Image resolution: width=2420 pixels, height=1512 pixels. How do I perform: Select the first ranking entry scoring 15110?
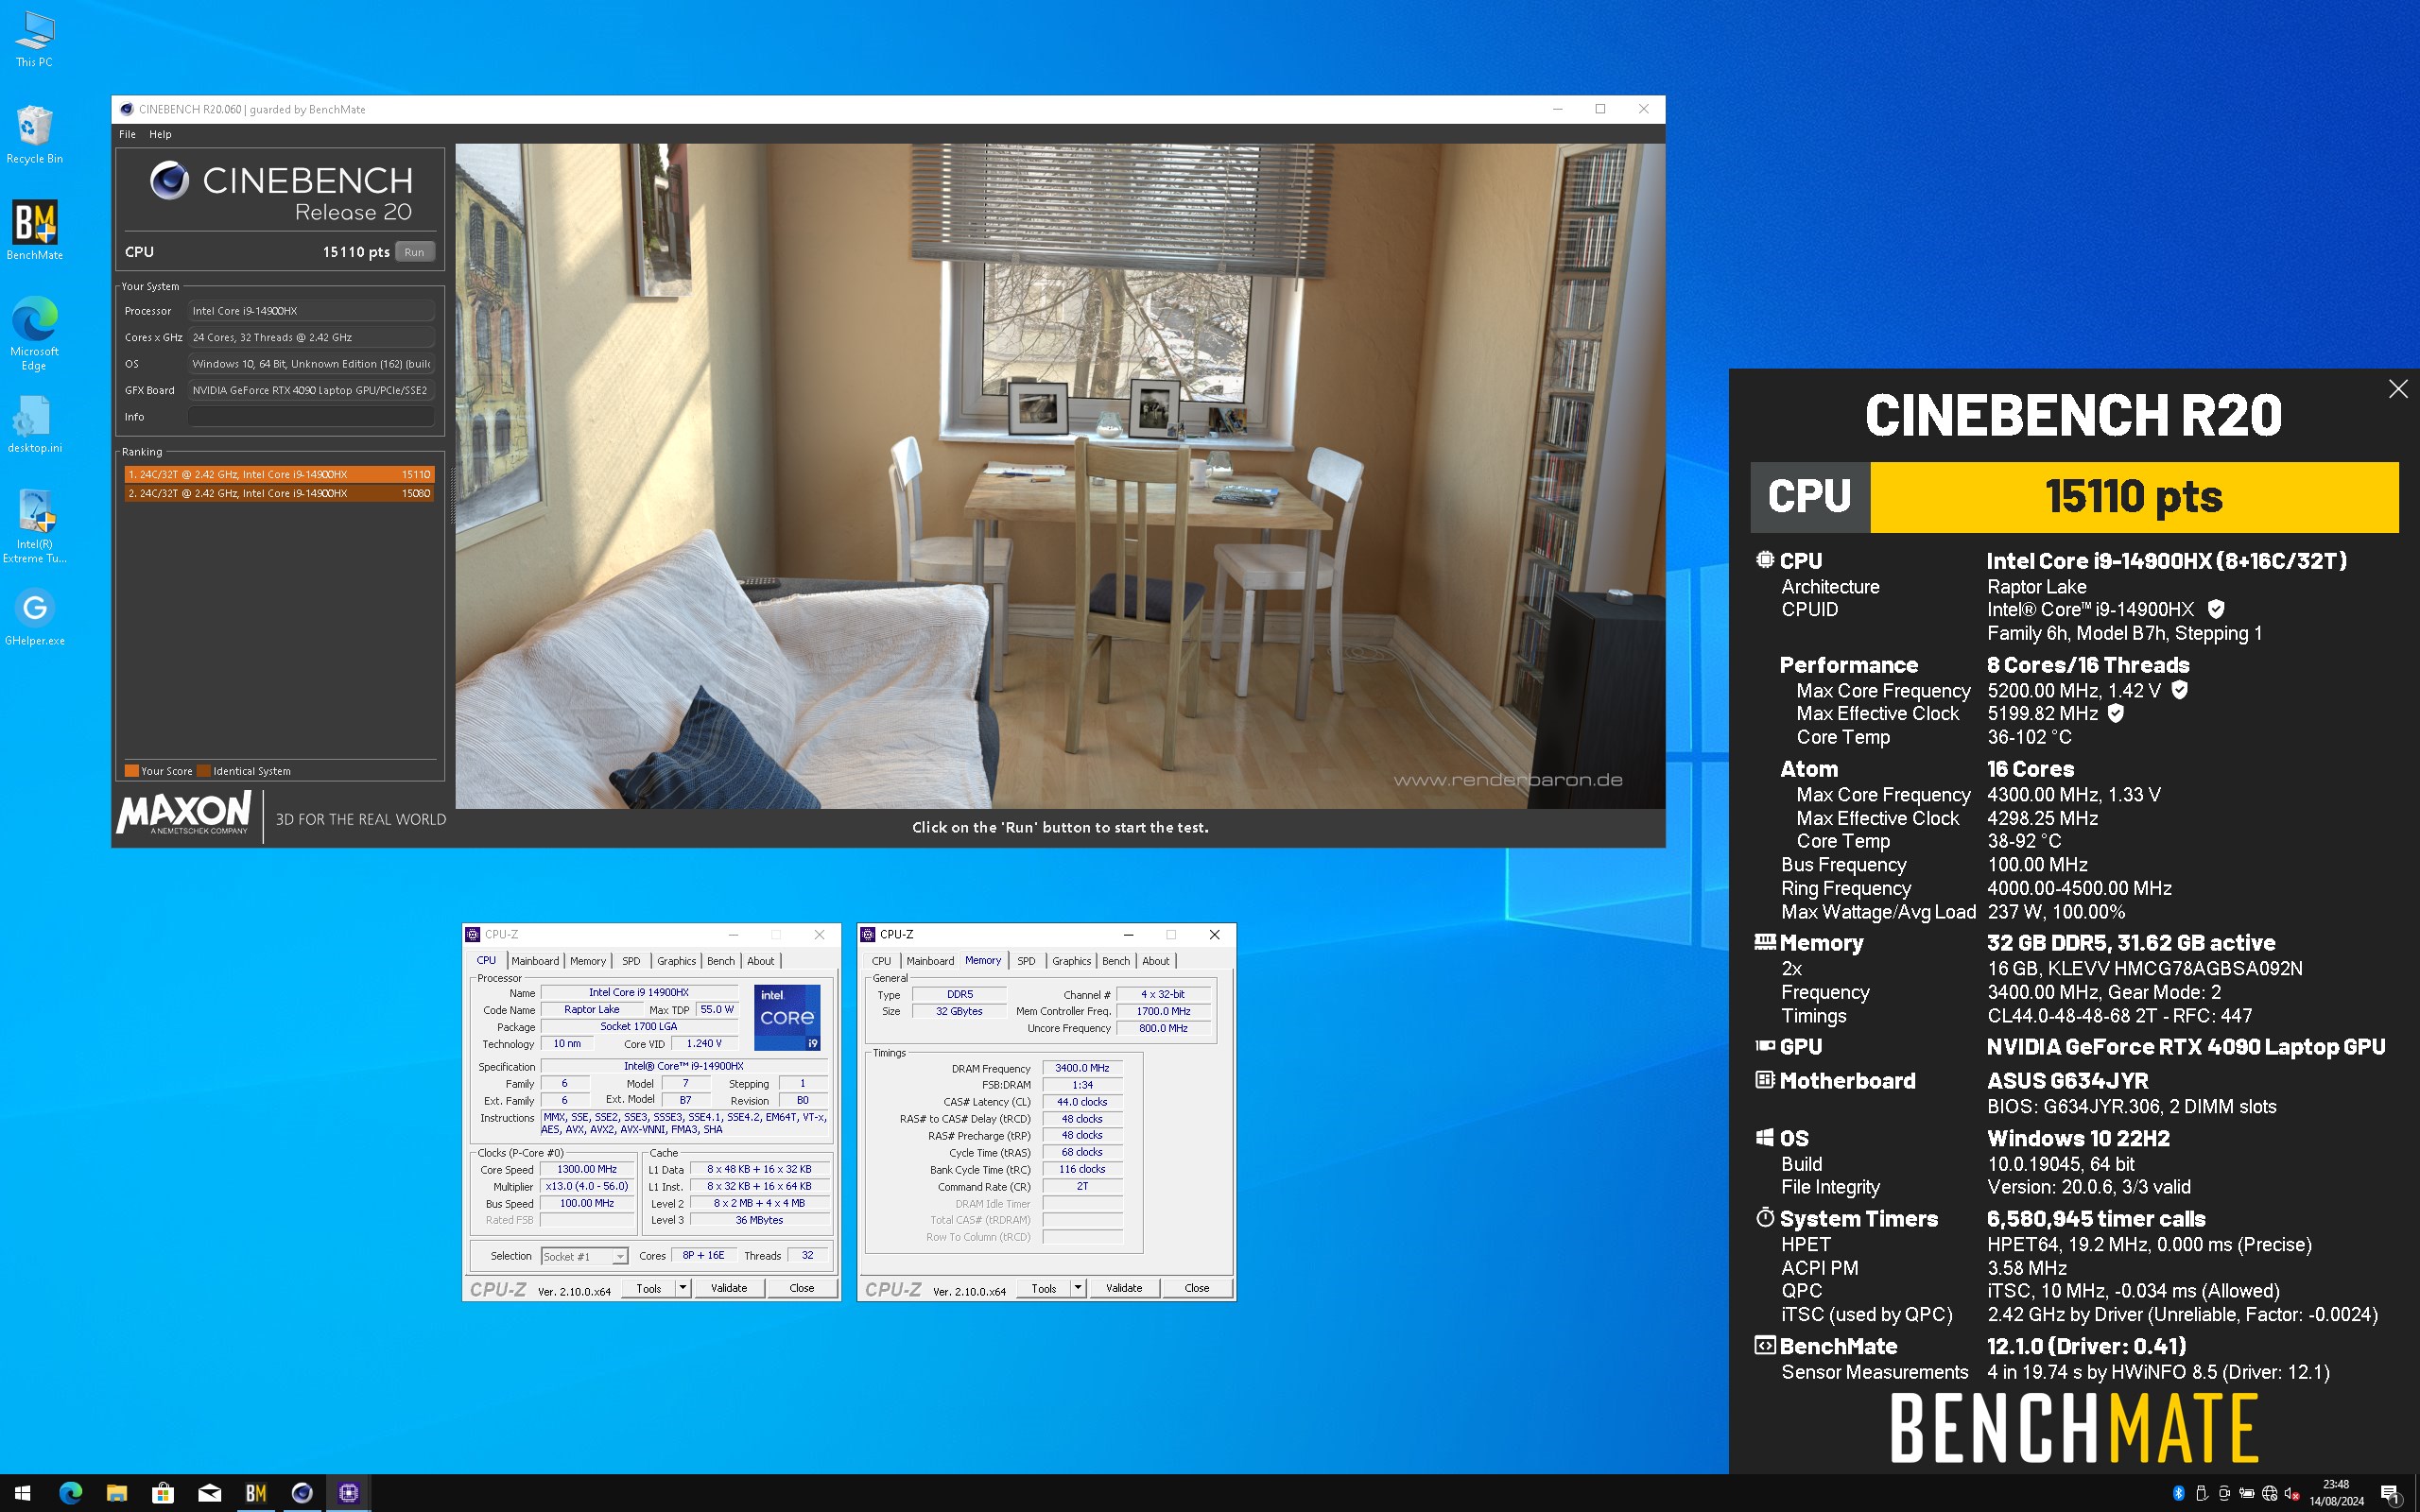pos(279,474)
